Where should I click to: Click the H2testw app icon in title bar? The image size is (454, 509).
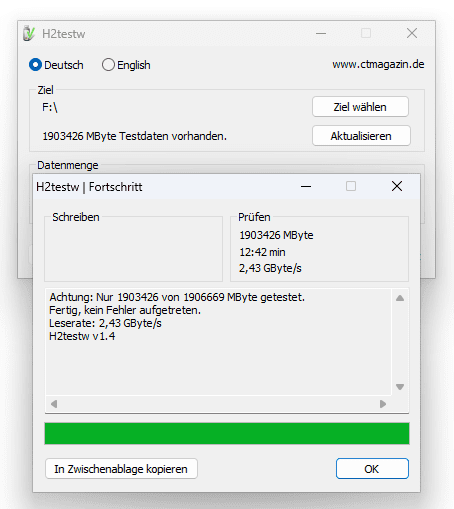pyautogui.click(x=29, y=33)
